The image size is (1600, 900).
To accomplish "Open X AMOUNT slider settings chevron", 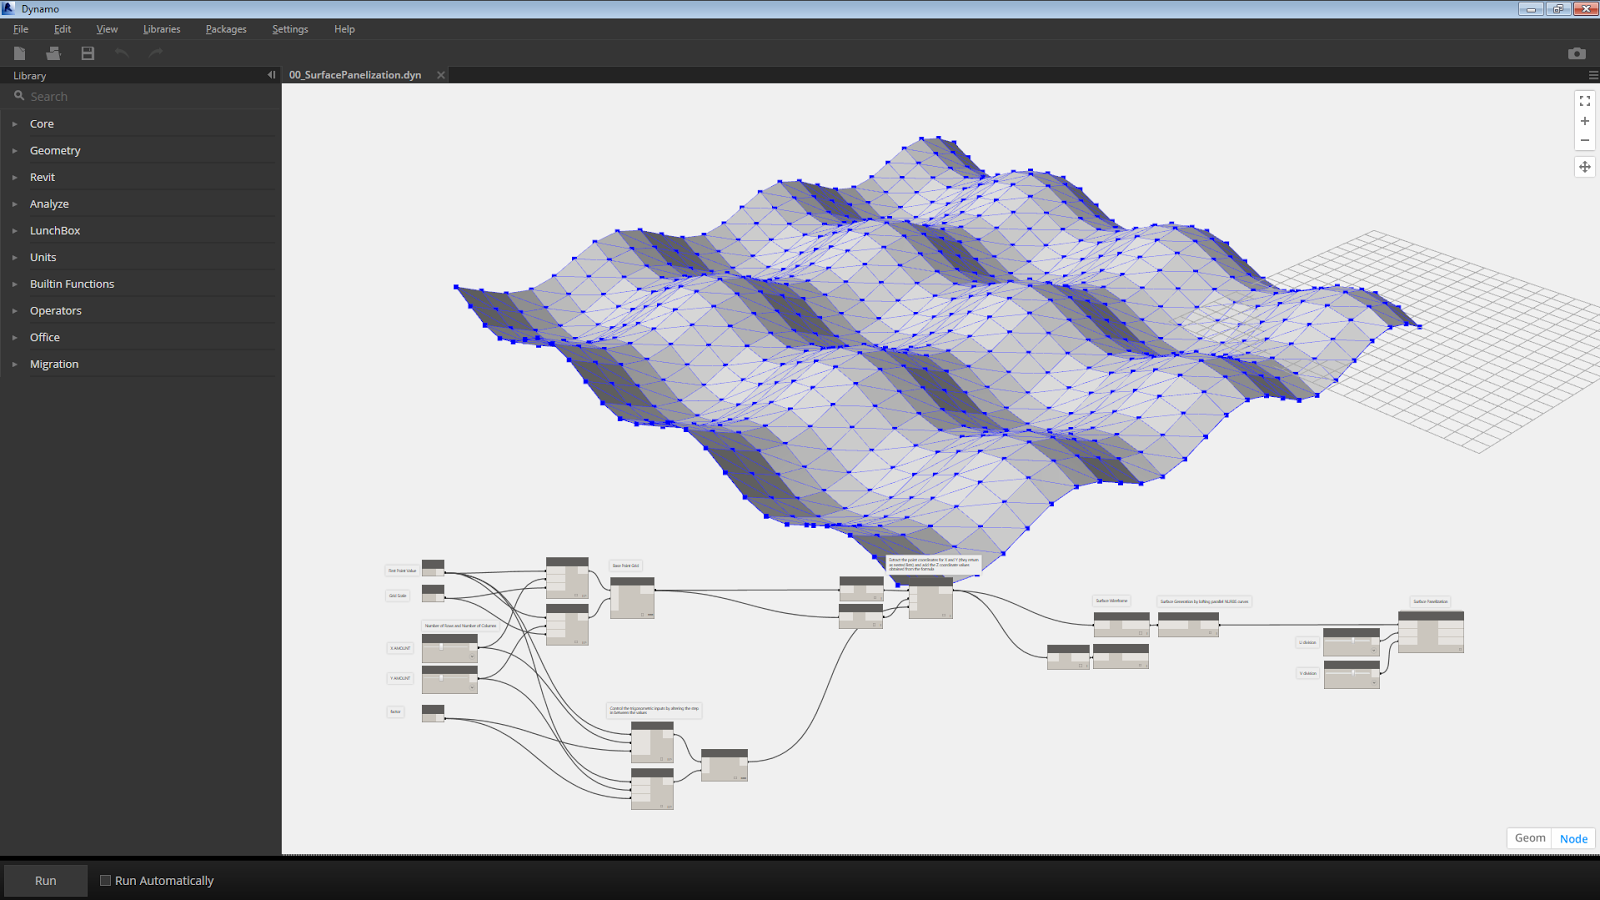I will pos(472,657).
